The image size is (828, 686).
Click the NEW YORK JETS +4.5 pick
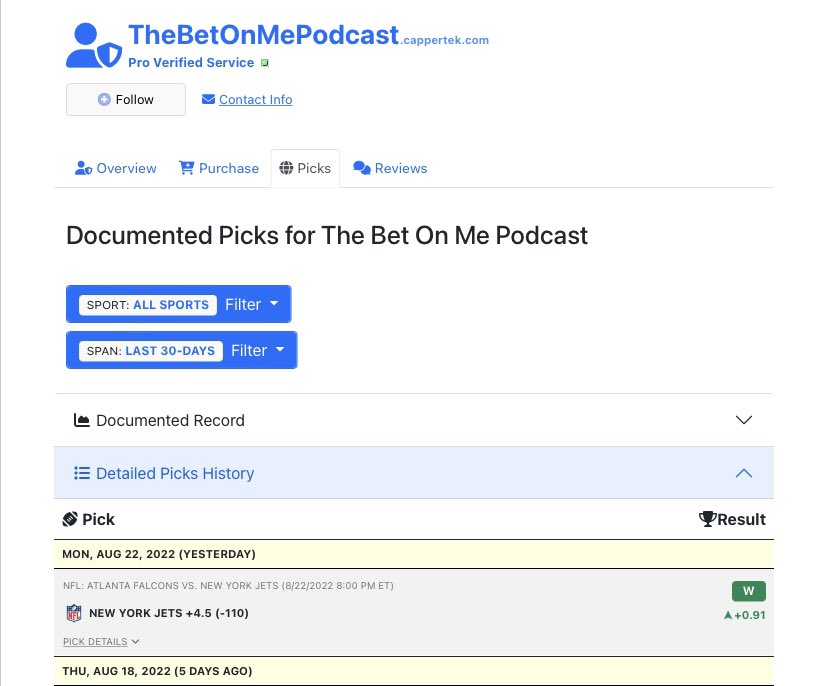[x=168, y=613]
